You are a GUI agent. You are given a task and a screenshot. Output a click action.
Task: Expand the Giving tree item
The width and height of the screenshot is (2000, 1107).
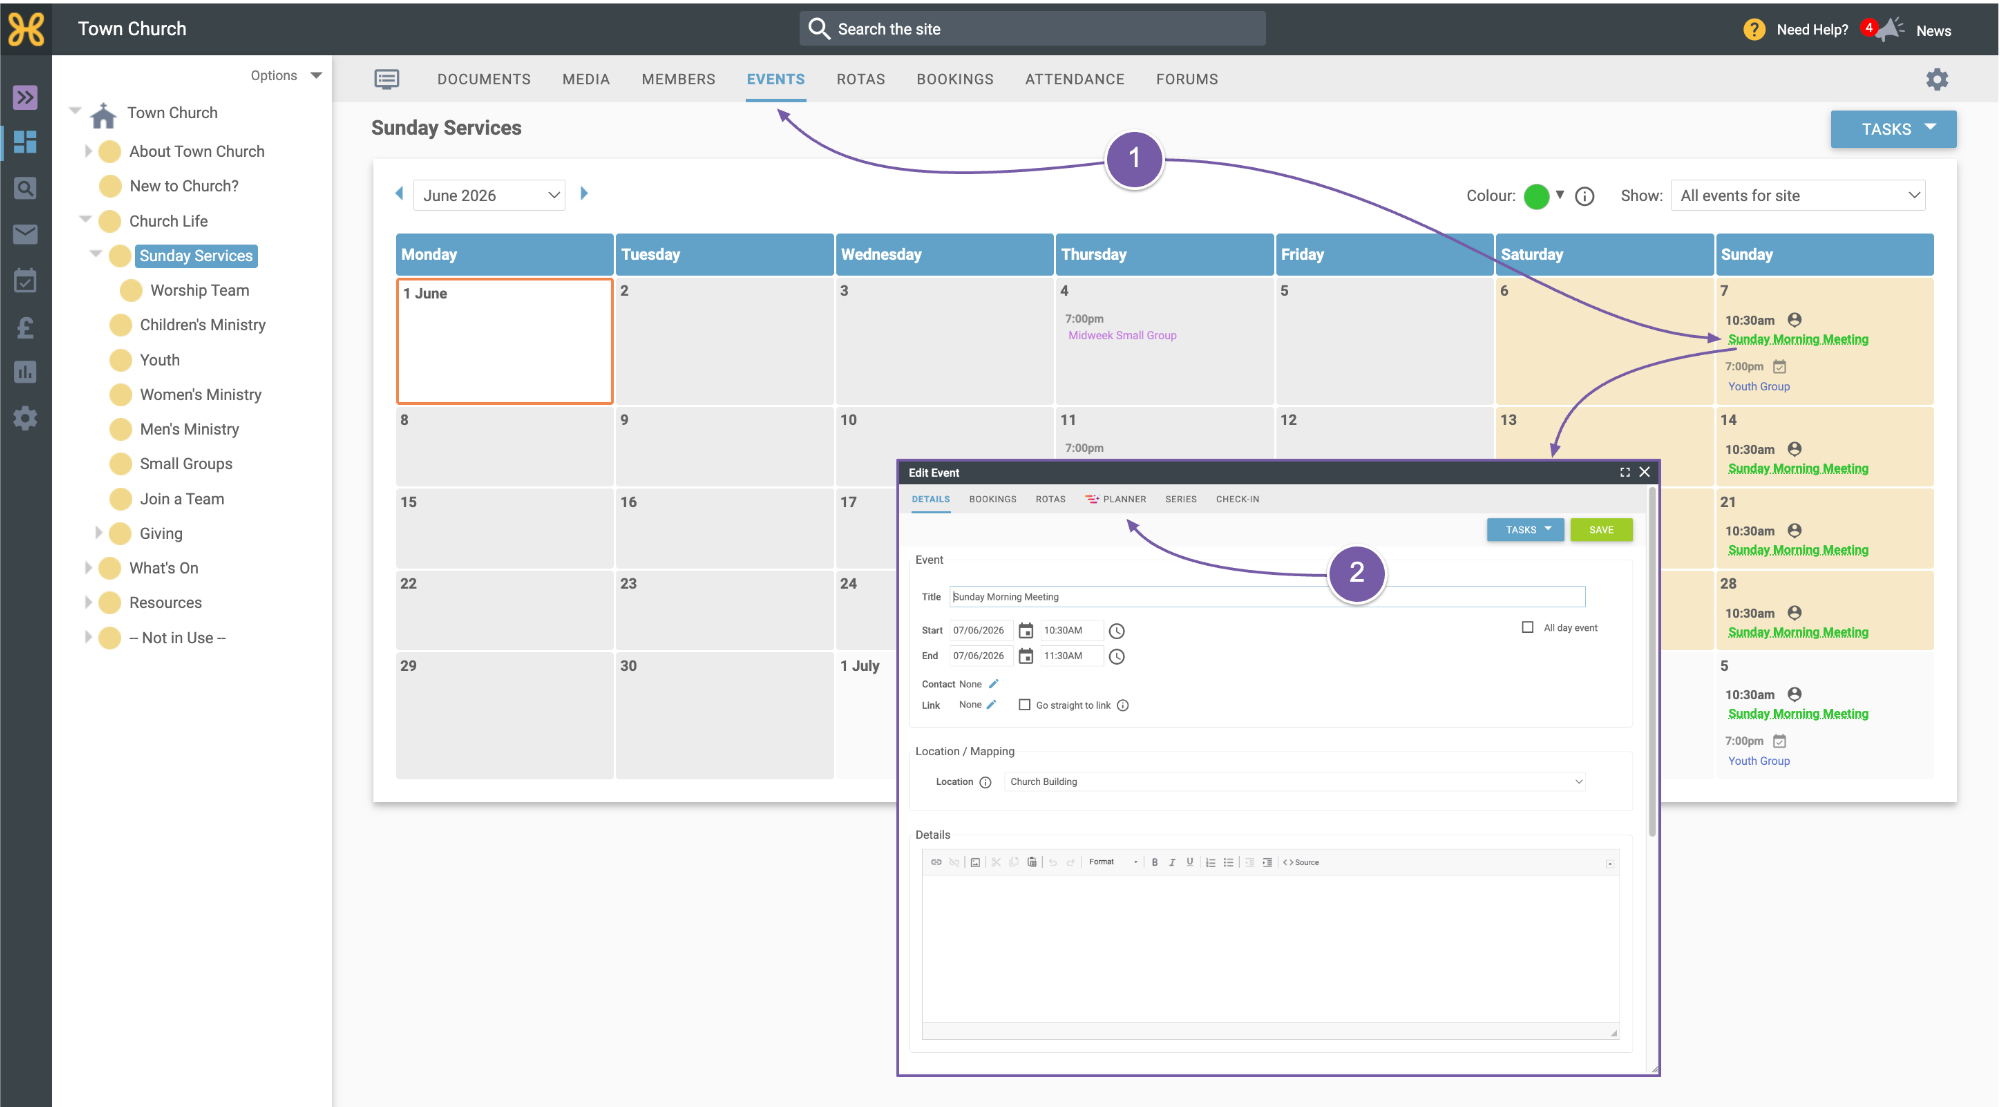tap(99, 533)
